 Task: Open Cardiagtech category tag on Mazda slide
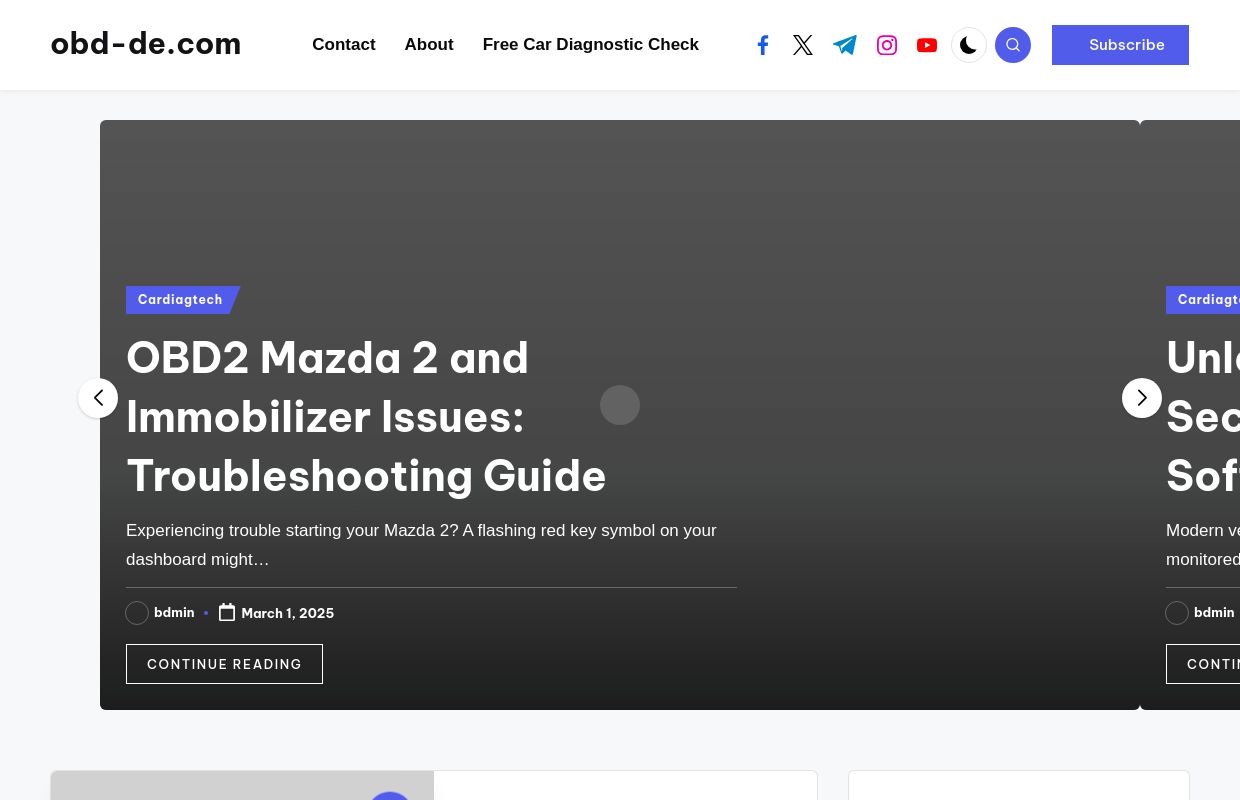(181, 300)
